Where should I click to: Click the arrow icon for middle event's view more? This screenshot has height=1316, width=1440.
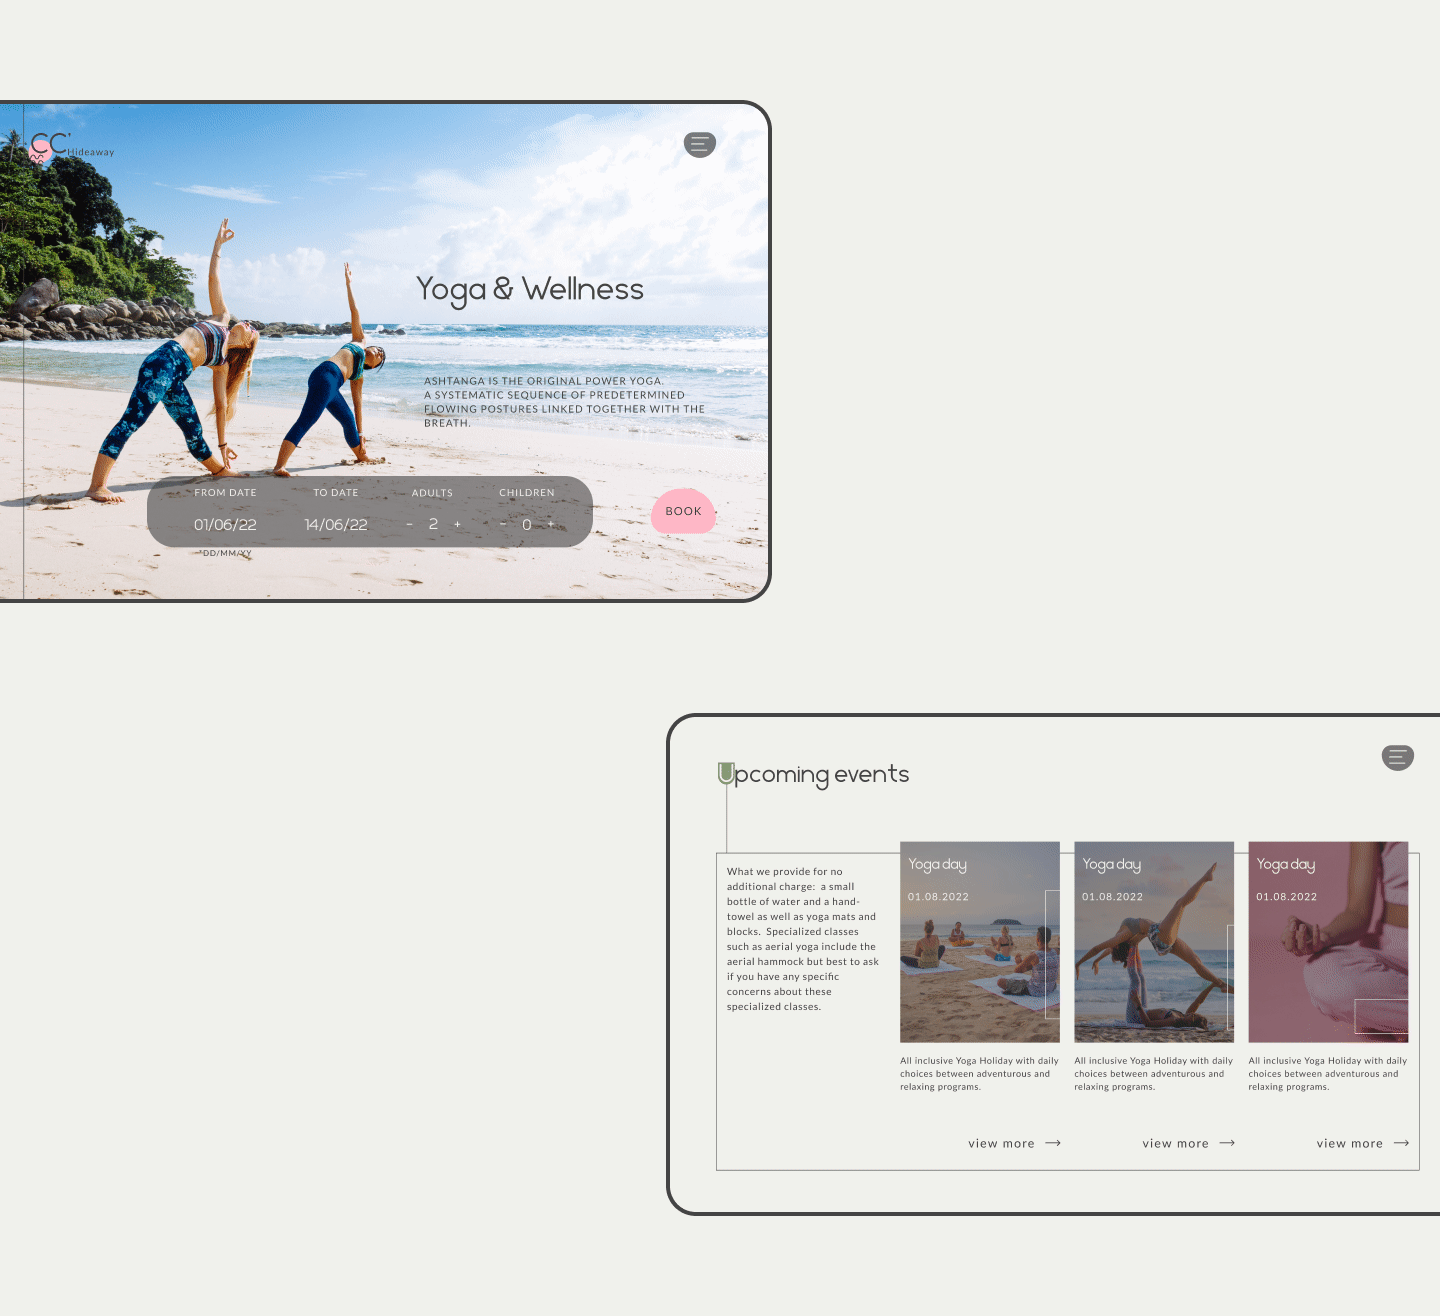click(x=1227, y=1143)
